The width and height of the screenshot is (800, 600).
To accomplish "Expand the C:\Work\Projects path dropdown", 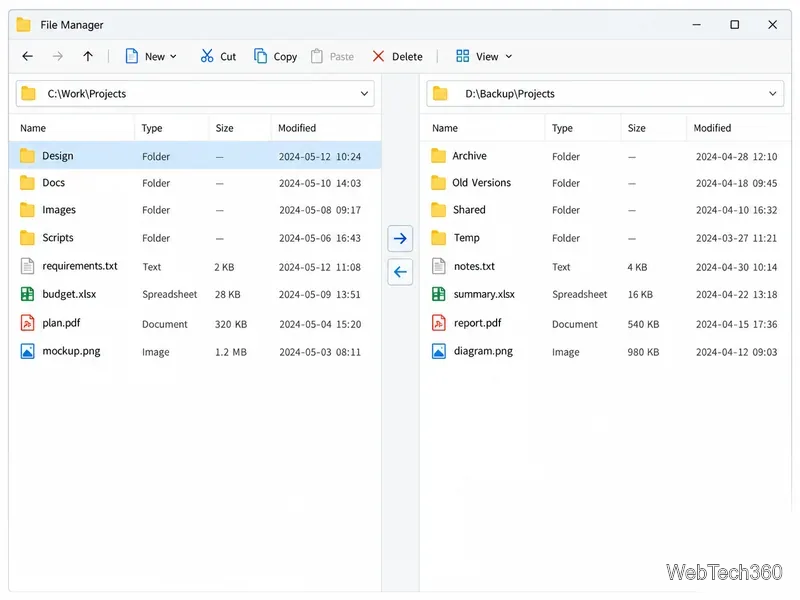I will point(364,93).
